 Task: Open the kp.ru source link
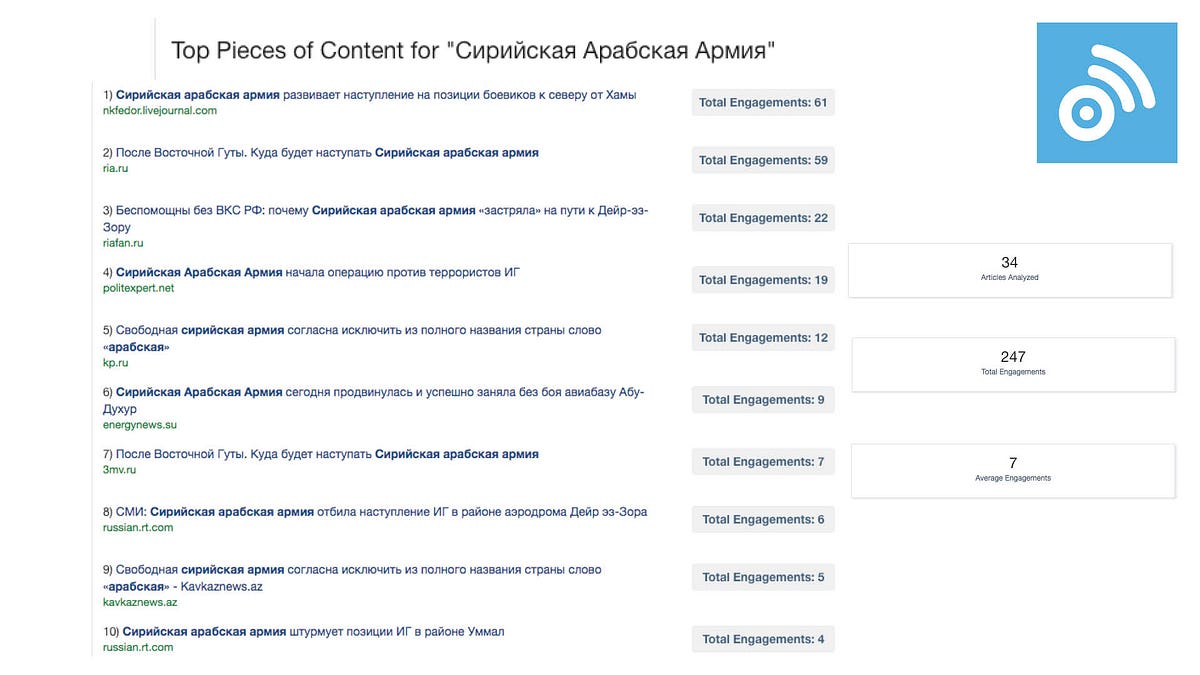[x=116, y=363]
